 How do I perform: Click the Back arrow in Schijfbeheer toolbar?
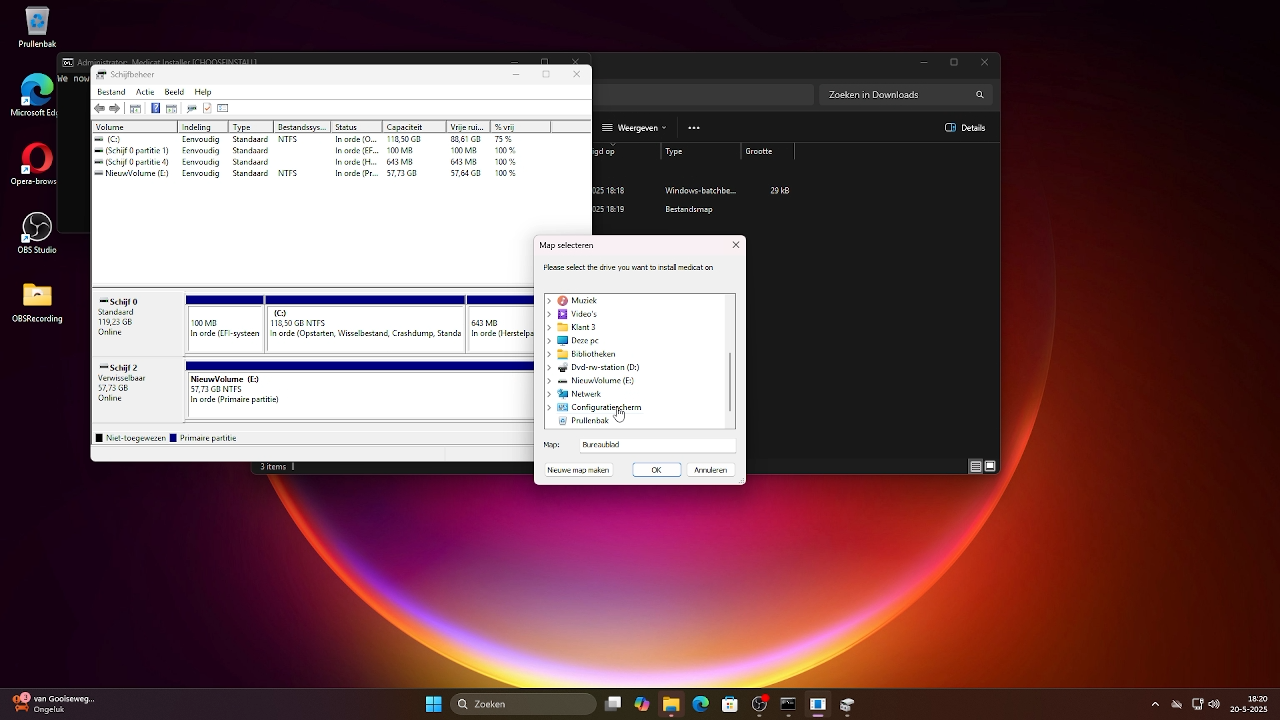coord(99,108)
